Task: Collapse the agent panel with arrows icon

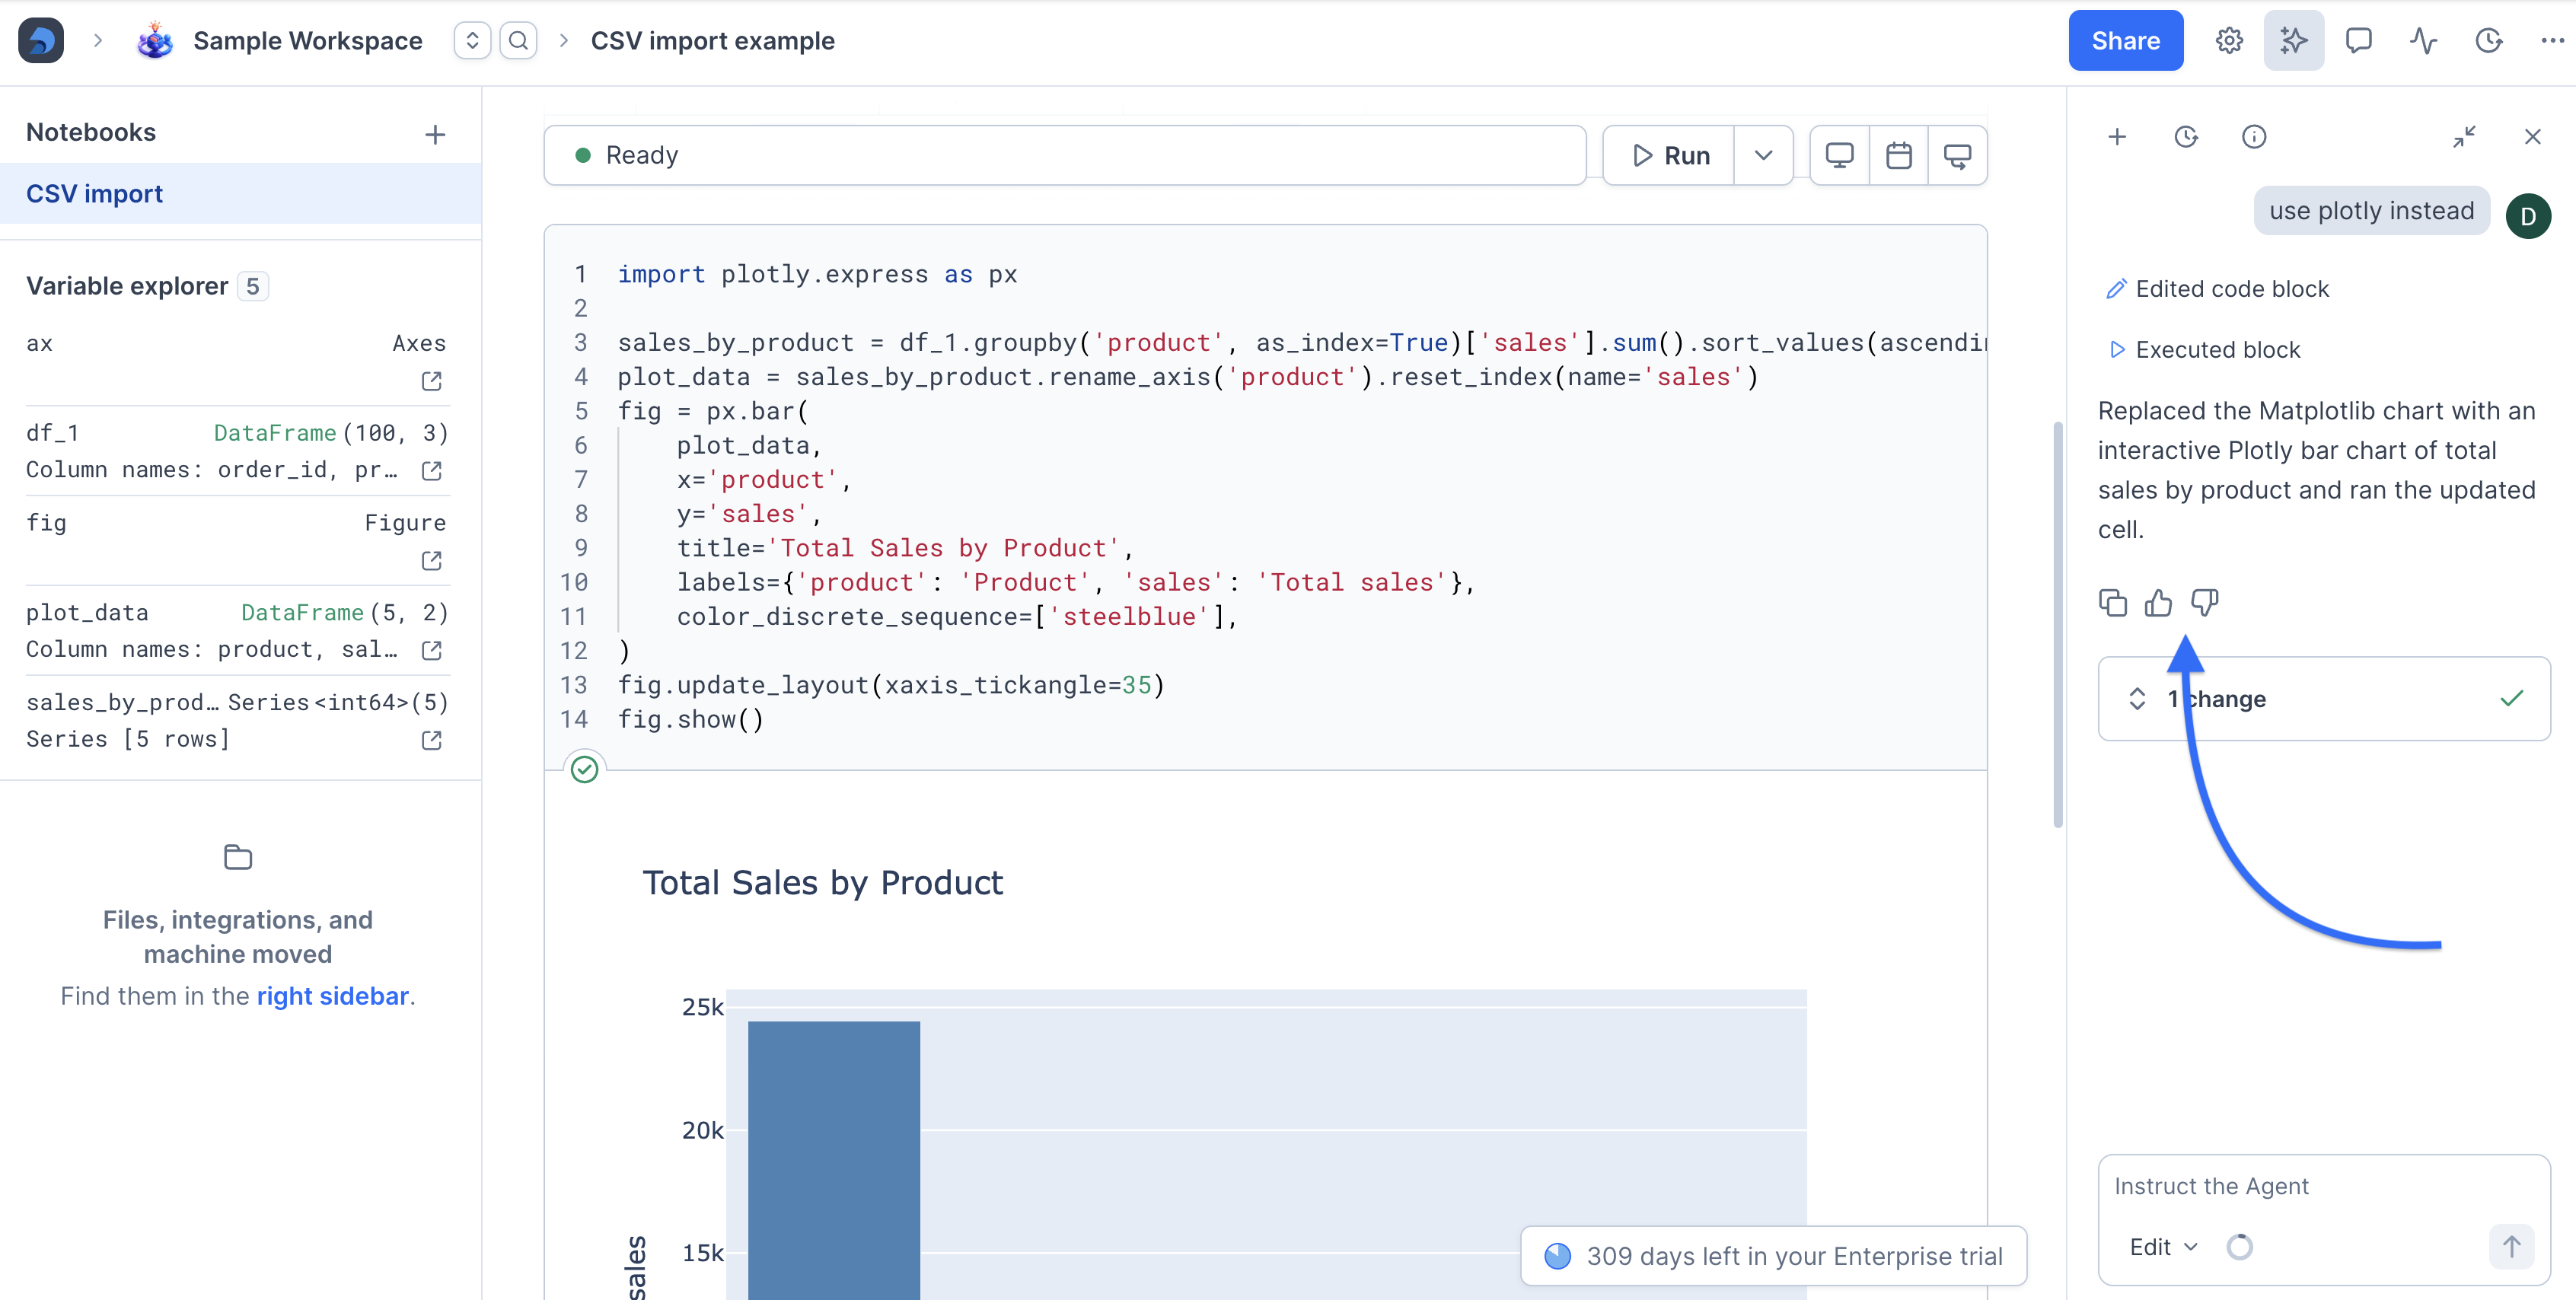Action: (2464, 137)
